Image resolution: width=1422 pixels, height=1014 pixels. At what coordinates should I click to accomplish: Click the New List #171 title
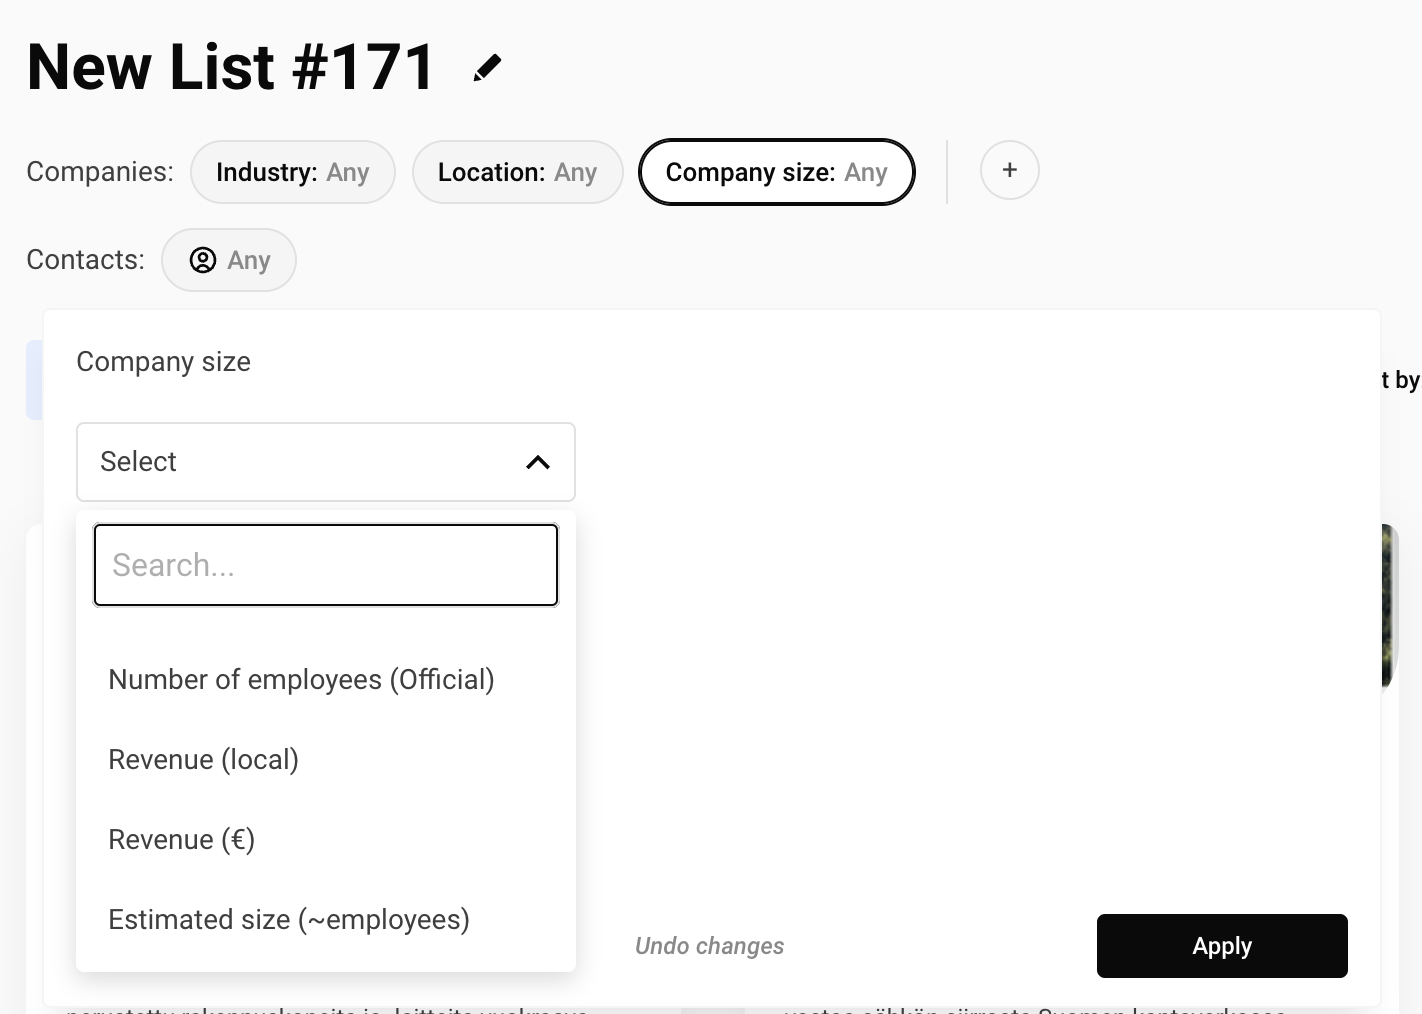(x=231, y=68)
